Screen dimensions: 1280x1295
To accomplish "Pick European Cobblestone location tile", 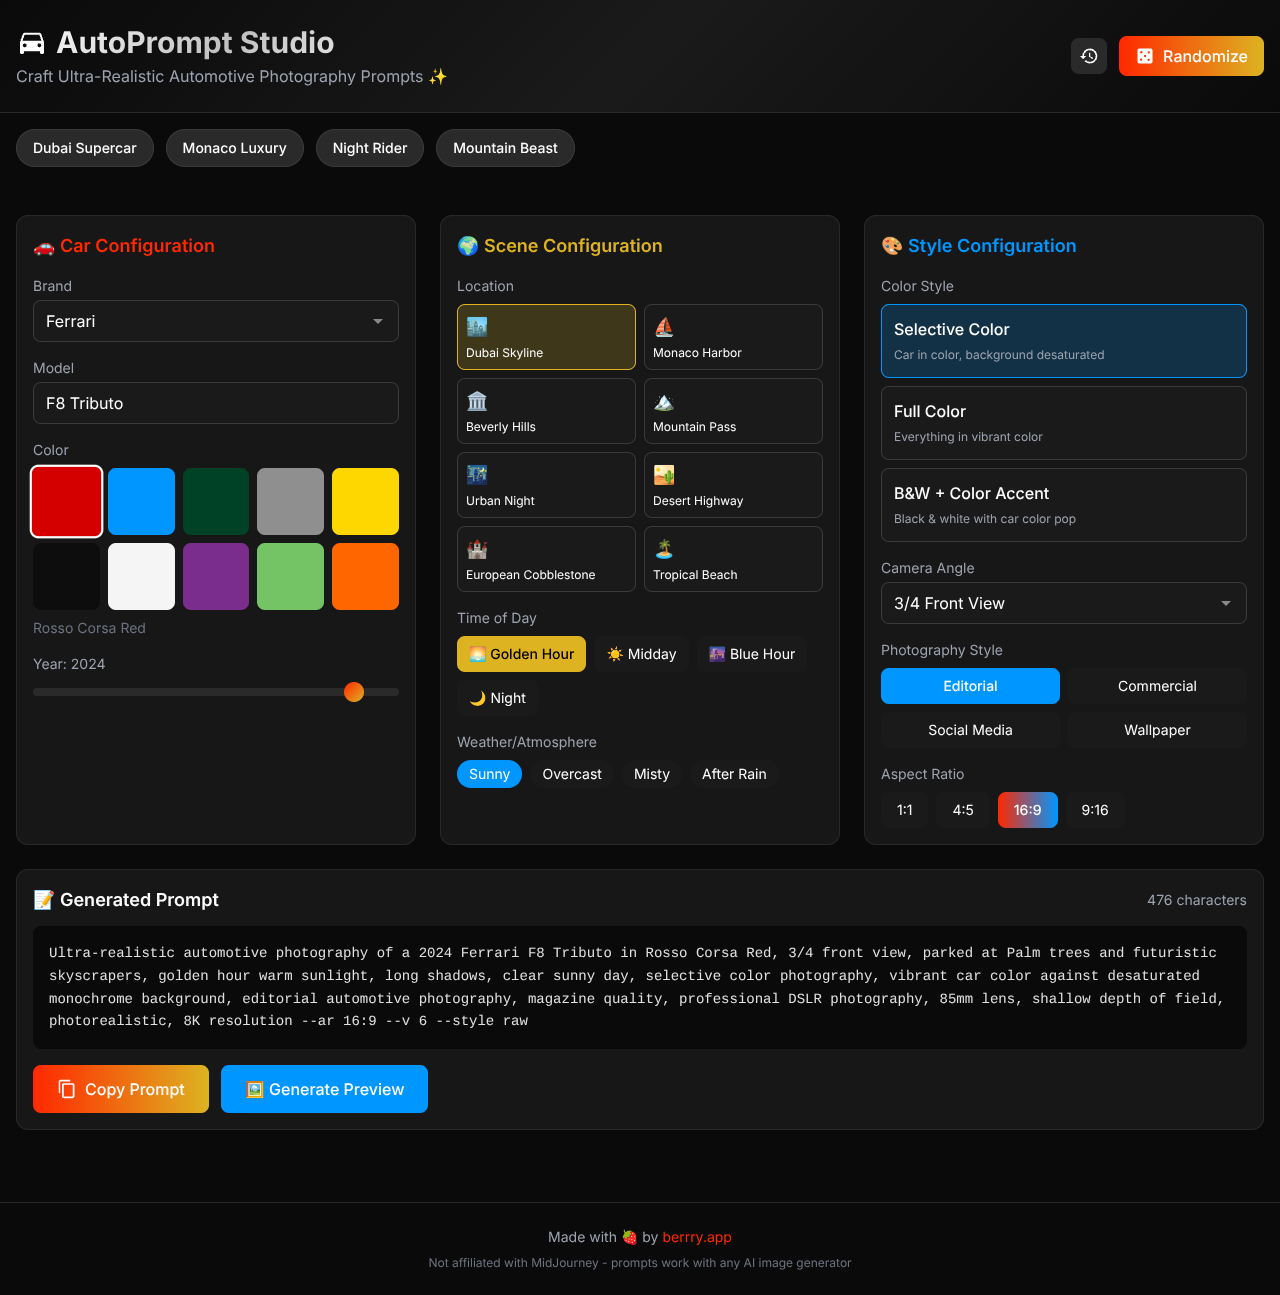I will pyautogui.click(x=545, y=559).
